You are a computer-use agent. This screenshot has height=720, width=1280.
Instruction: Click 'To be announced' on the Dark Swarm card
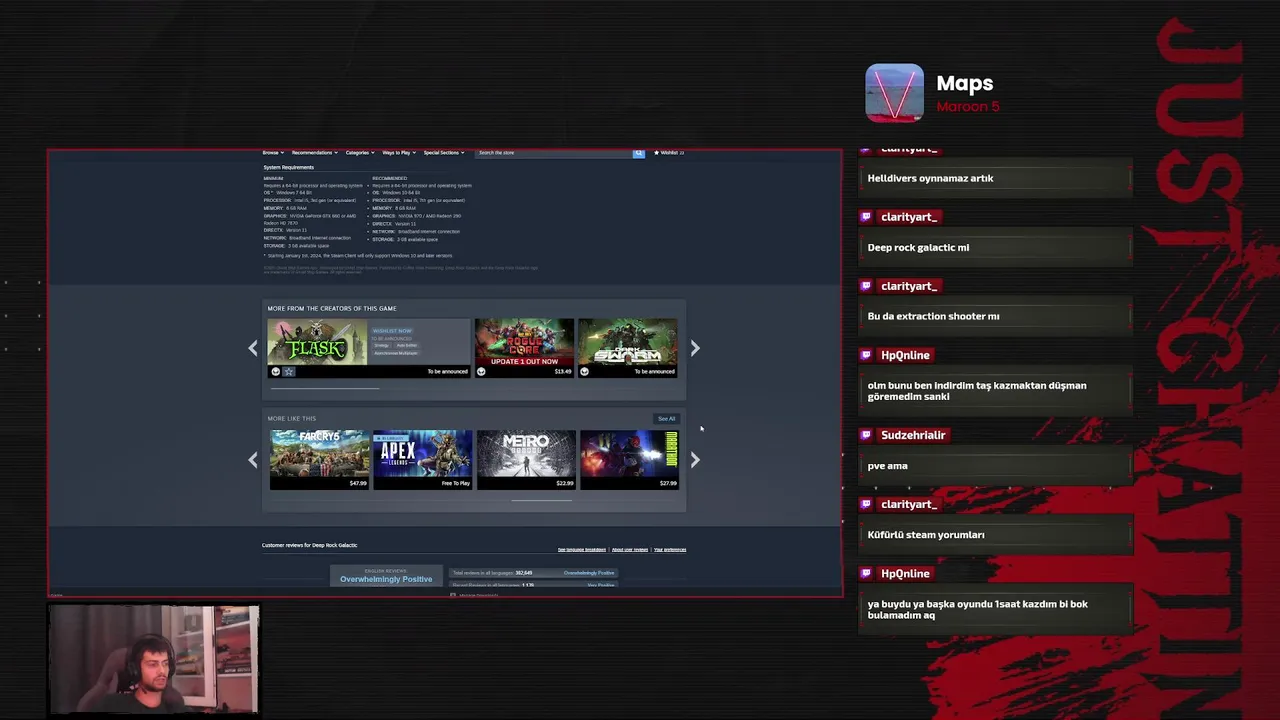pyautogui.click(x=654, y=372)
